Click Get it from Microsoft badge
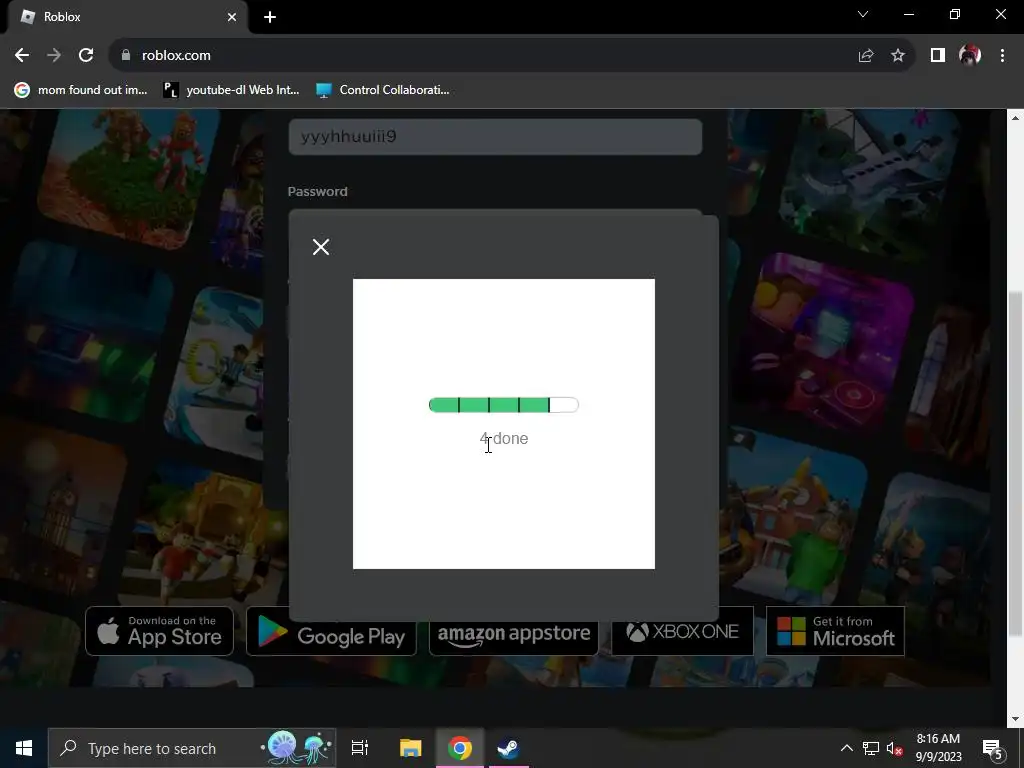Image resolution: width=1024 pixels, height=768 pixels. tap(835, 631)
